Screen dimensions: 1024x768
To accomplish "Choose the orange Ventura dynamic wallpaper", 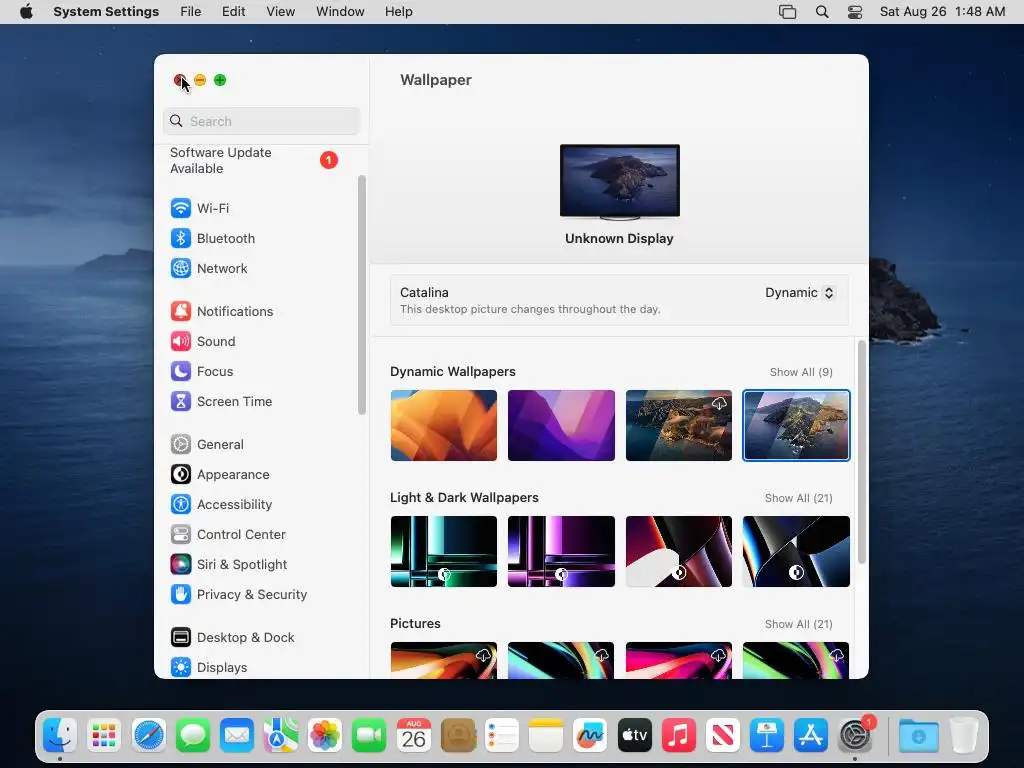I will click(x=444, y=426).
